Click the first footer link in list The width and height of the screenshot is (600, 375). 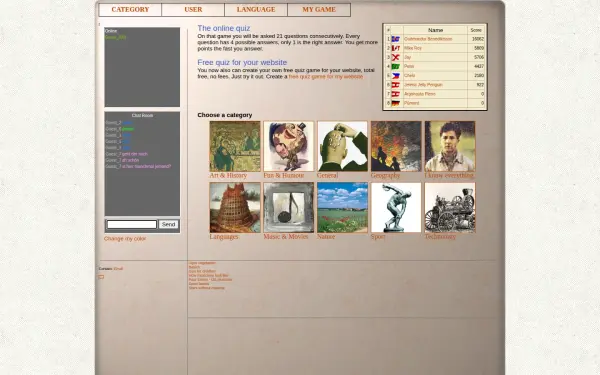(202, 263)
